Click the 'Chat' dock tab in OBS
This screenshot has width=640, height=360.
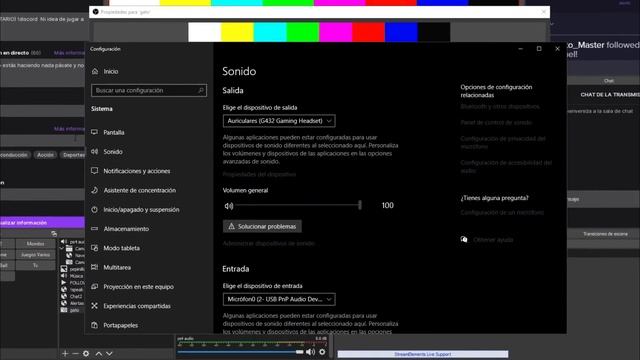pos(609,81)
